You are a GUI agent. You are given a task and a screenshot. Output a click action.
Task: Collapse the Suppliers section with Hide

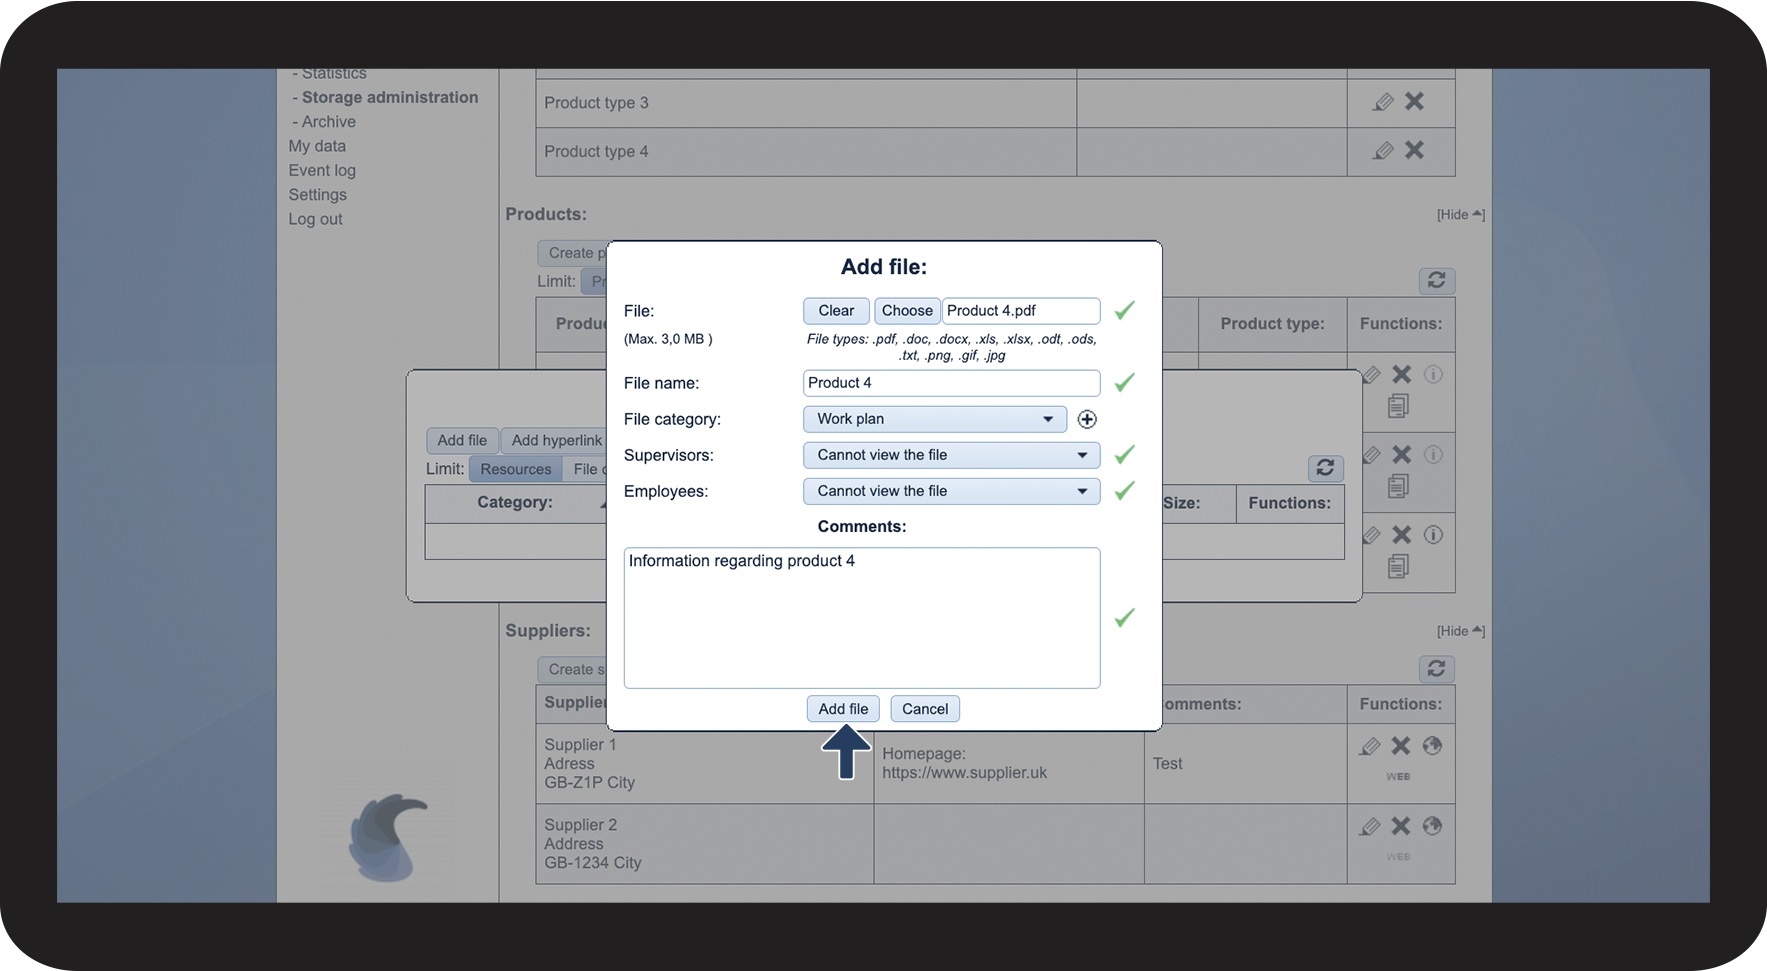[x=1460, y=631]
